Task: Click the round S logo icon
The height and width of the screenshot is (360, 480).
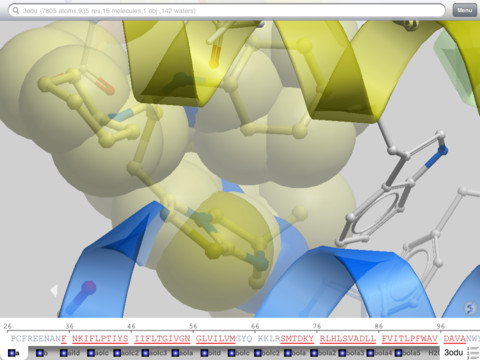Action: pos(470,307)
